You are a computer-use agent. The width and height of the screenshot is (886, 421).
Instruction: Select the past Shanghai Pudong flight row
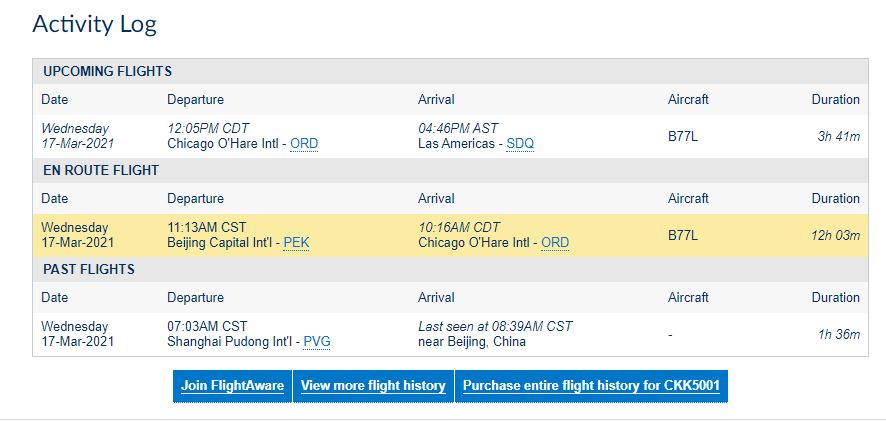click(450, 335)
